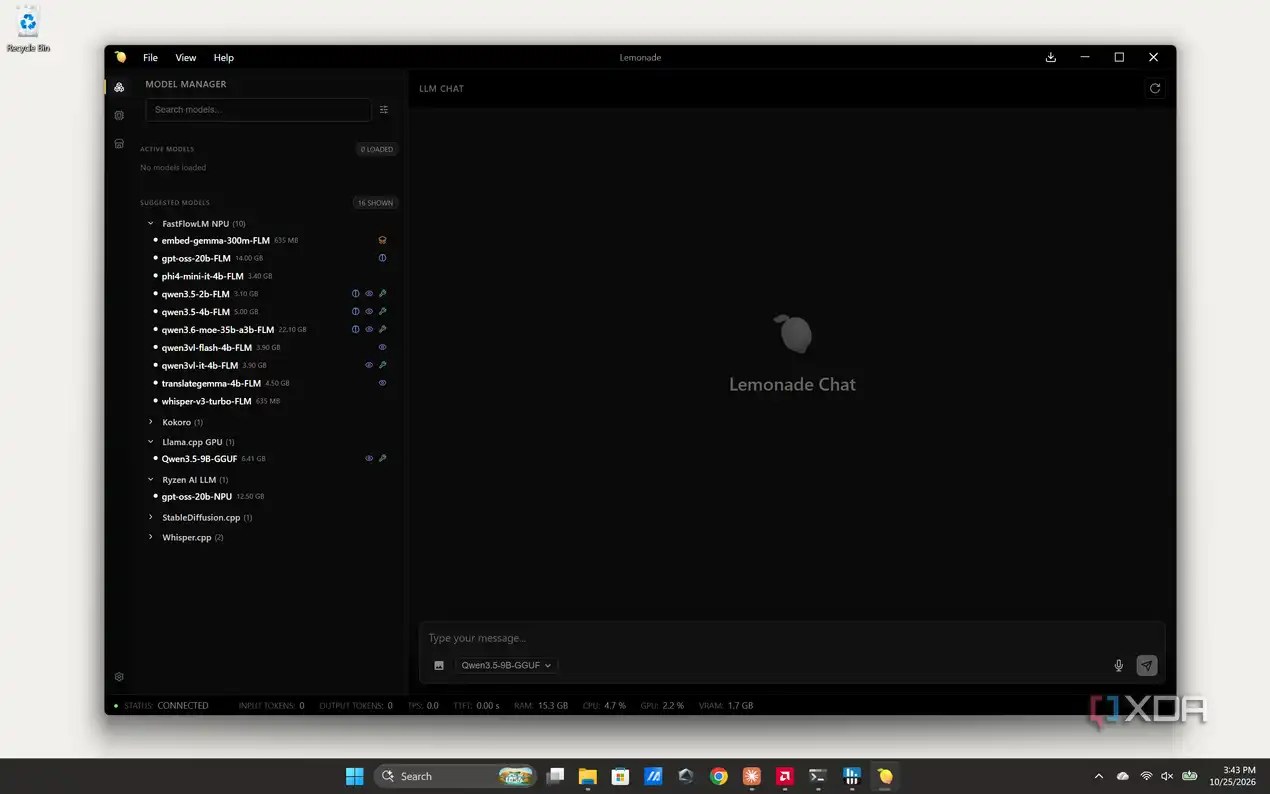Click reasoning icon on gpt-oss-20b-FLM row
Screen dimensions: 1270x794
pyautogui.click(x=382, y=258)
